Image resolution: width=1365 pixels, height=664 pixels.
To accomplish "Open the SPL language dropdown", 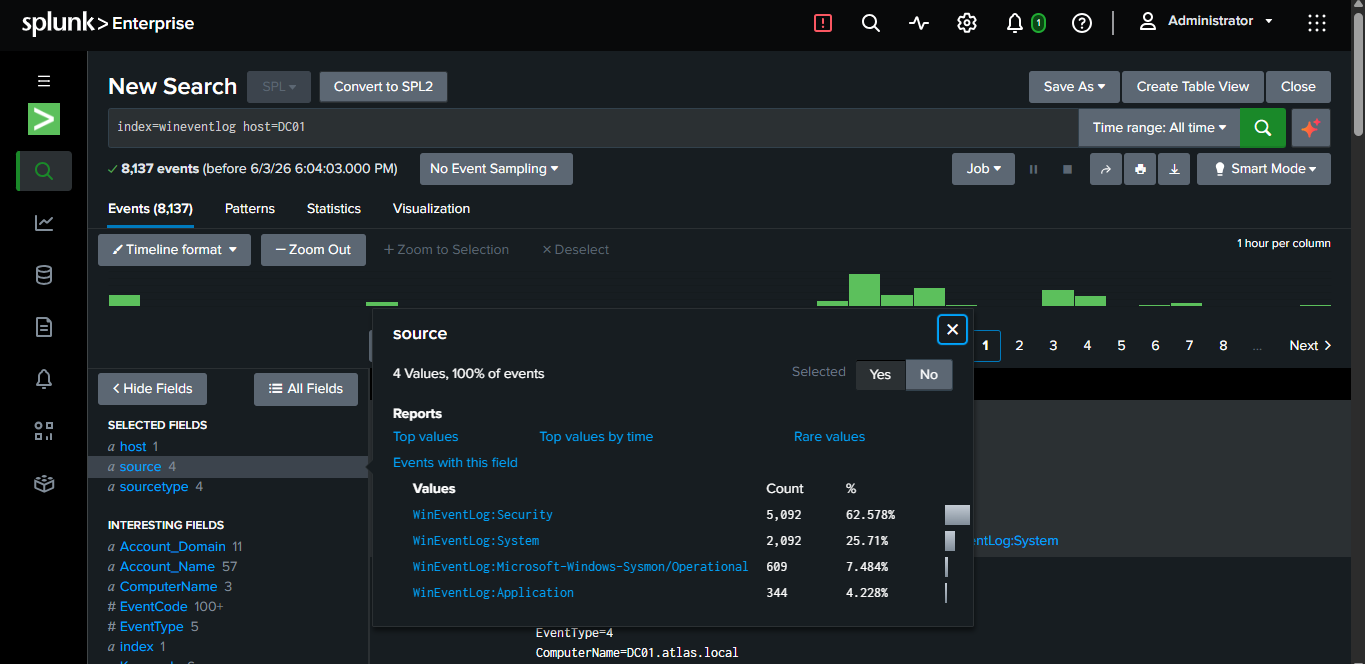I will tap(279, 87).
